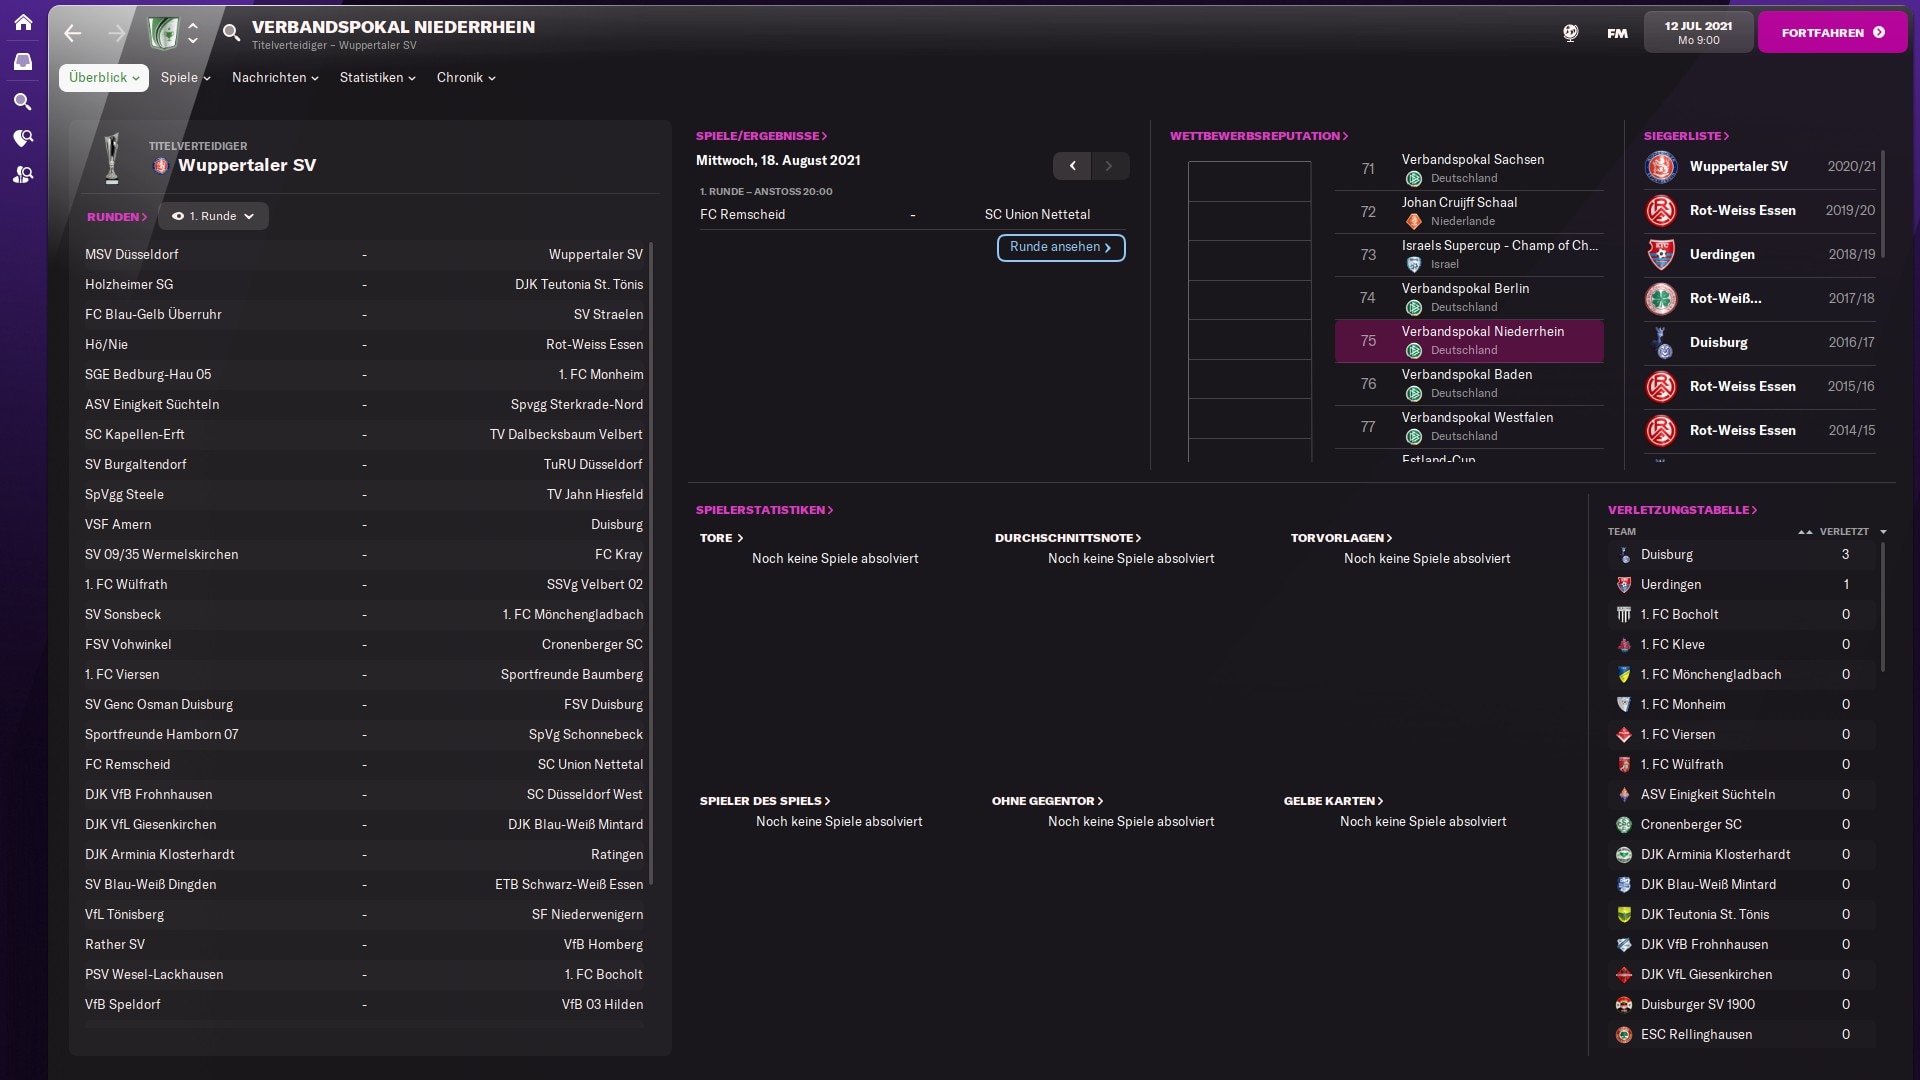Open SPIELE/ERGEBNISSE section
1920x1080 pixels.
point(762,136)
